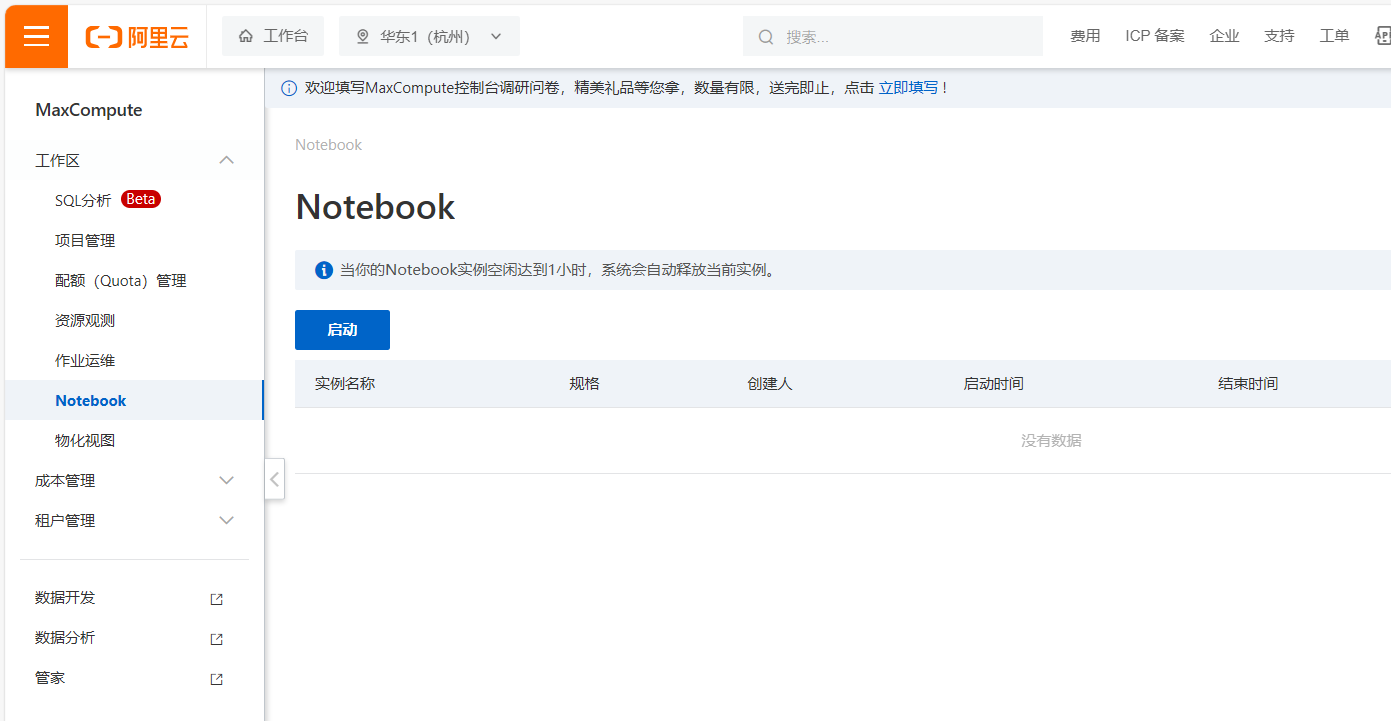Click the large Notebook page heading
The width and height of the screenshot is (1391, 721).
(375, 207)
